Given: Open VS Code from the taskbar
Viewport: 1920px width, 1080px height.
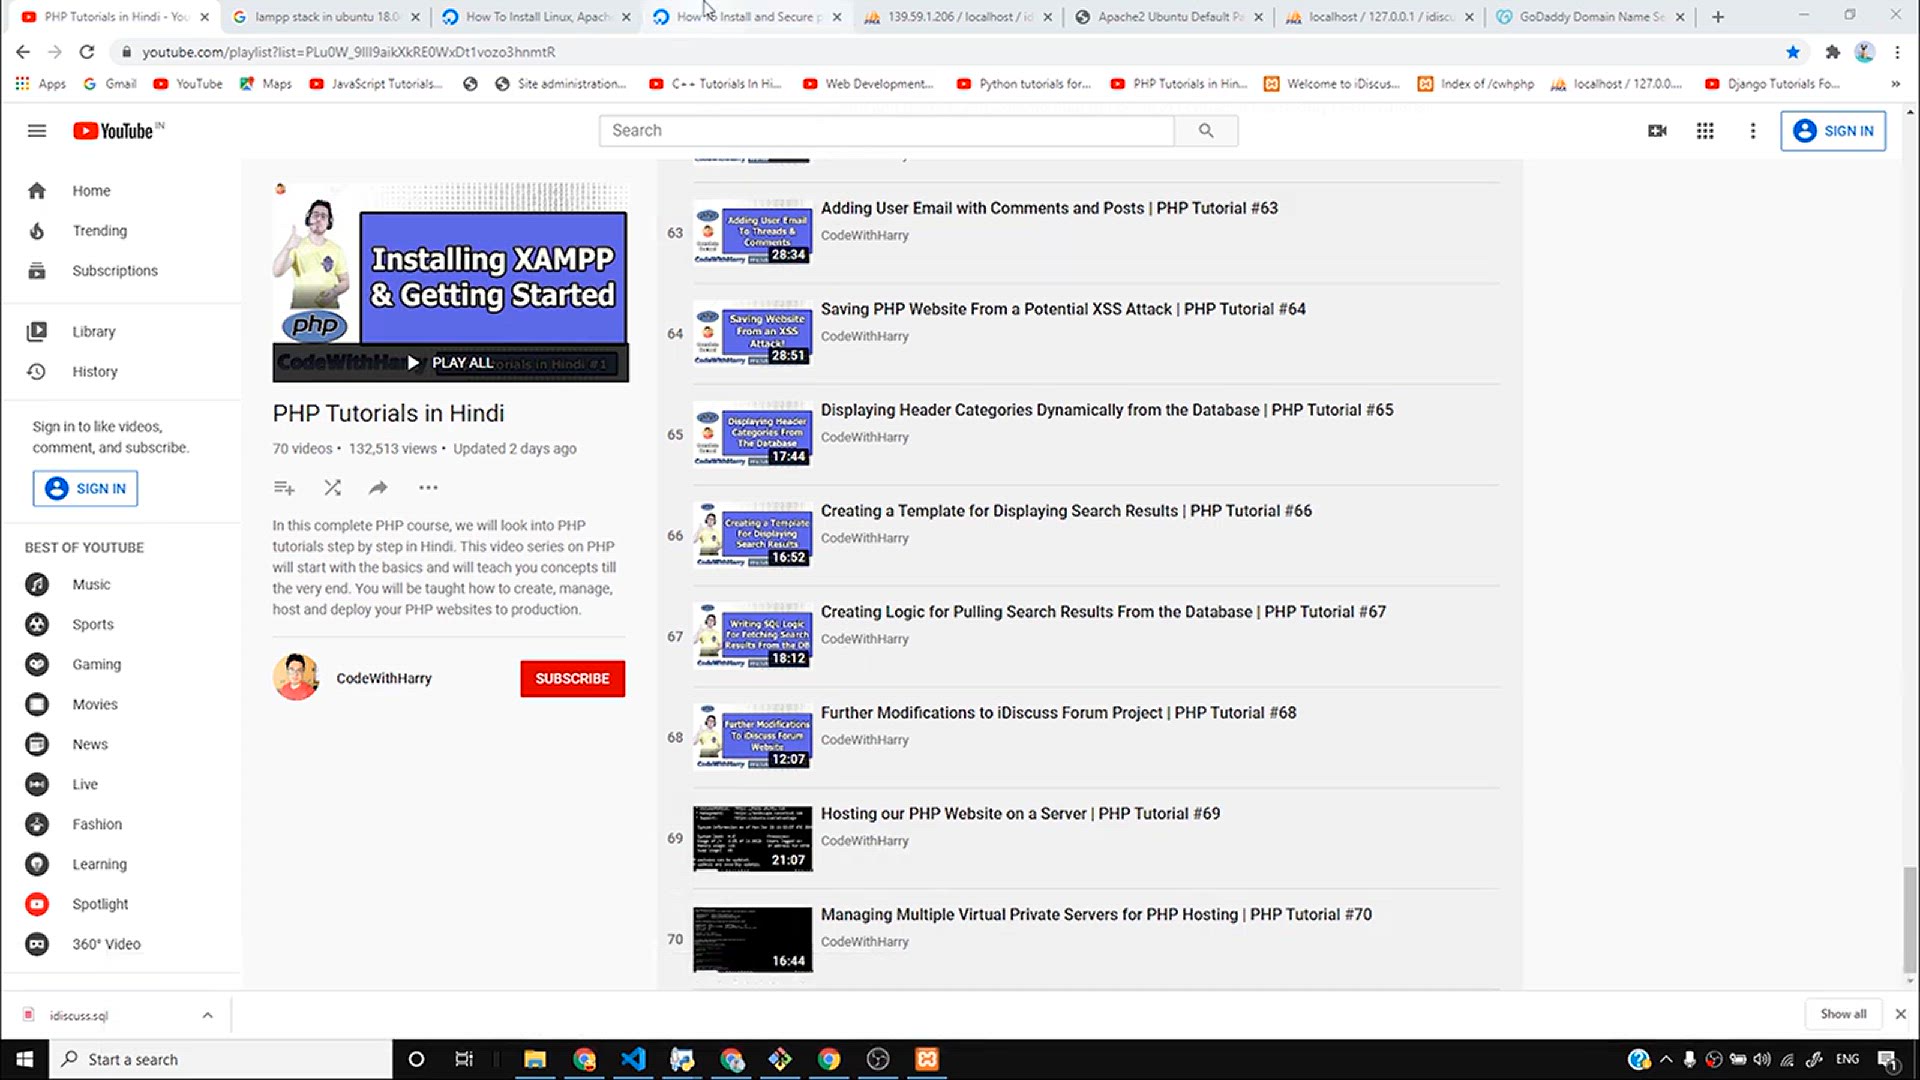Looking at the screenshot, I should (633, 1060).
